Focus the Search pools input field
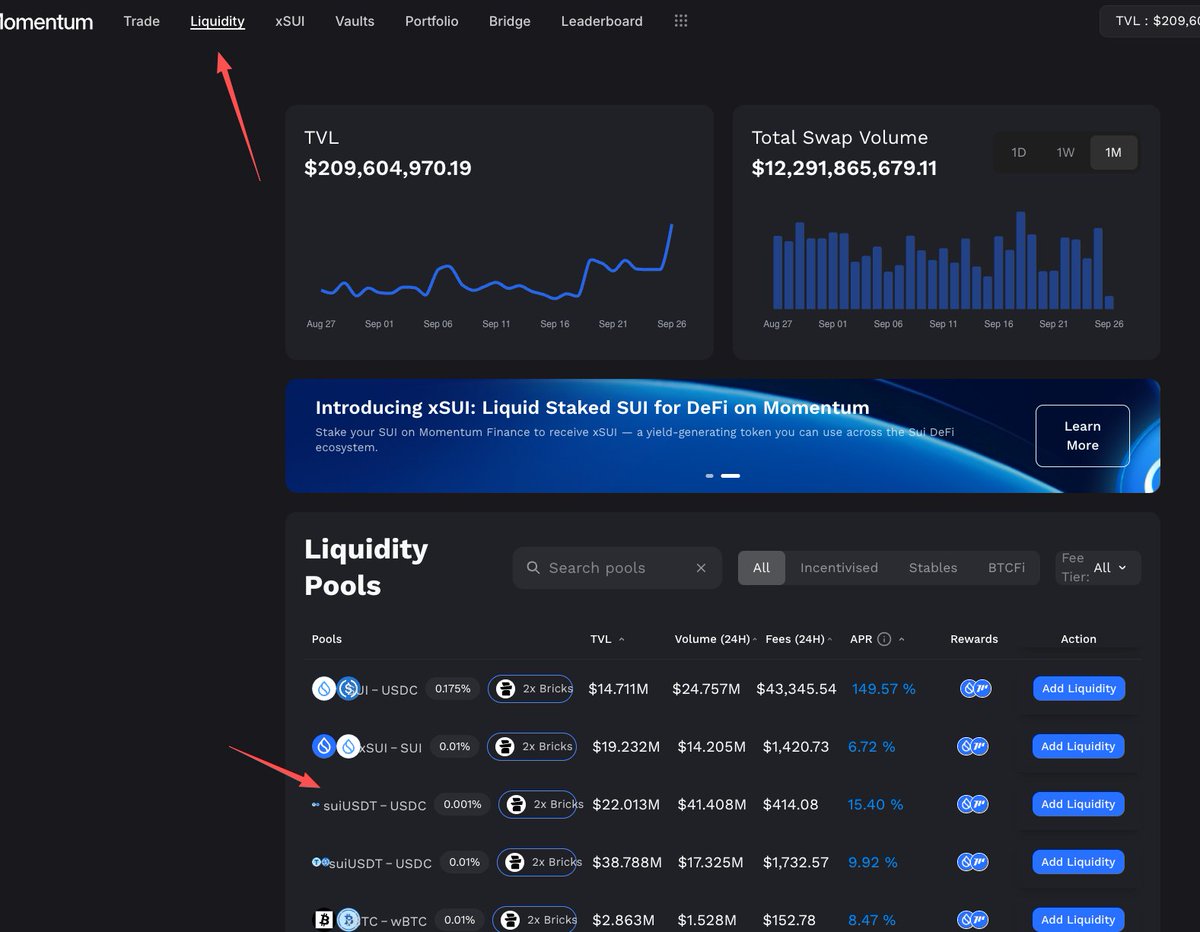 pos(617,568)
